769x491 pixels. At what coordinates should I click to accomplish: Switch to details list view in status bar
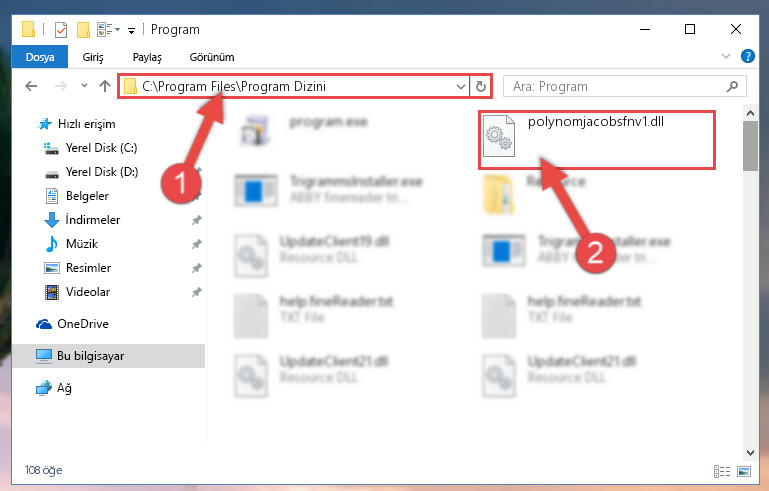pos(722,471)
